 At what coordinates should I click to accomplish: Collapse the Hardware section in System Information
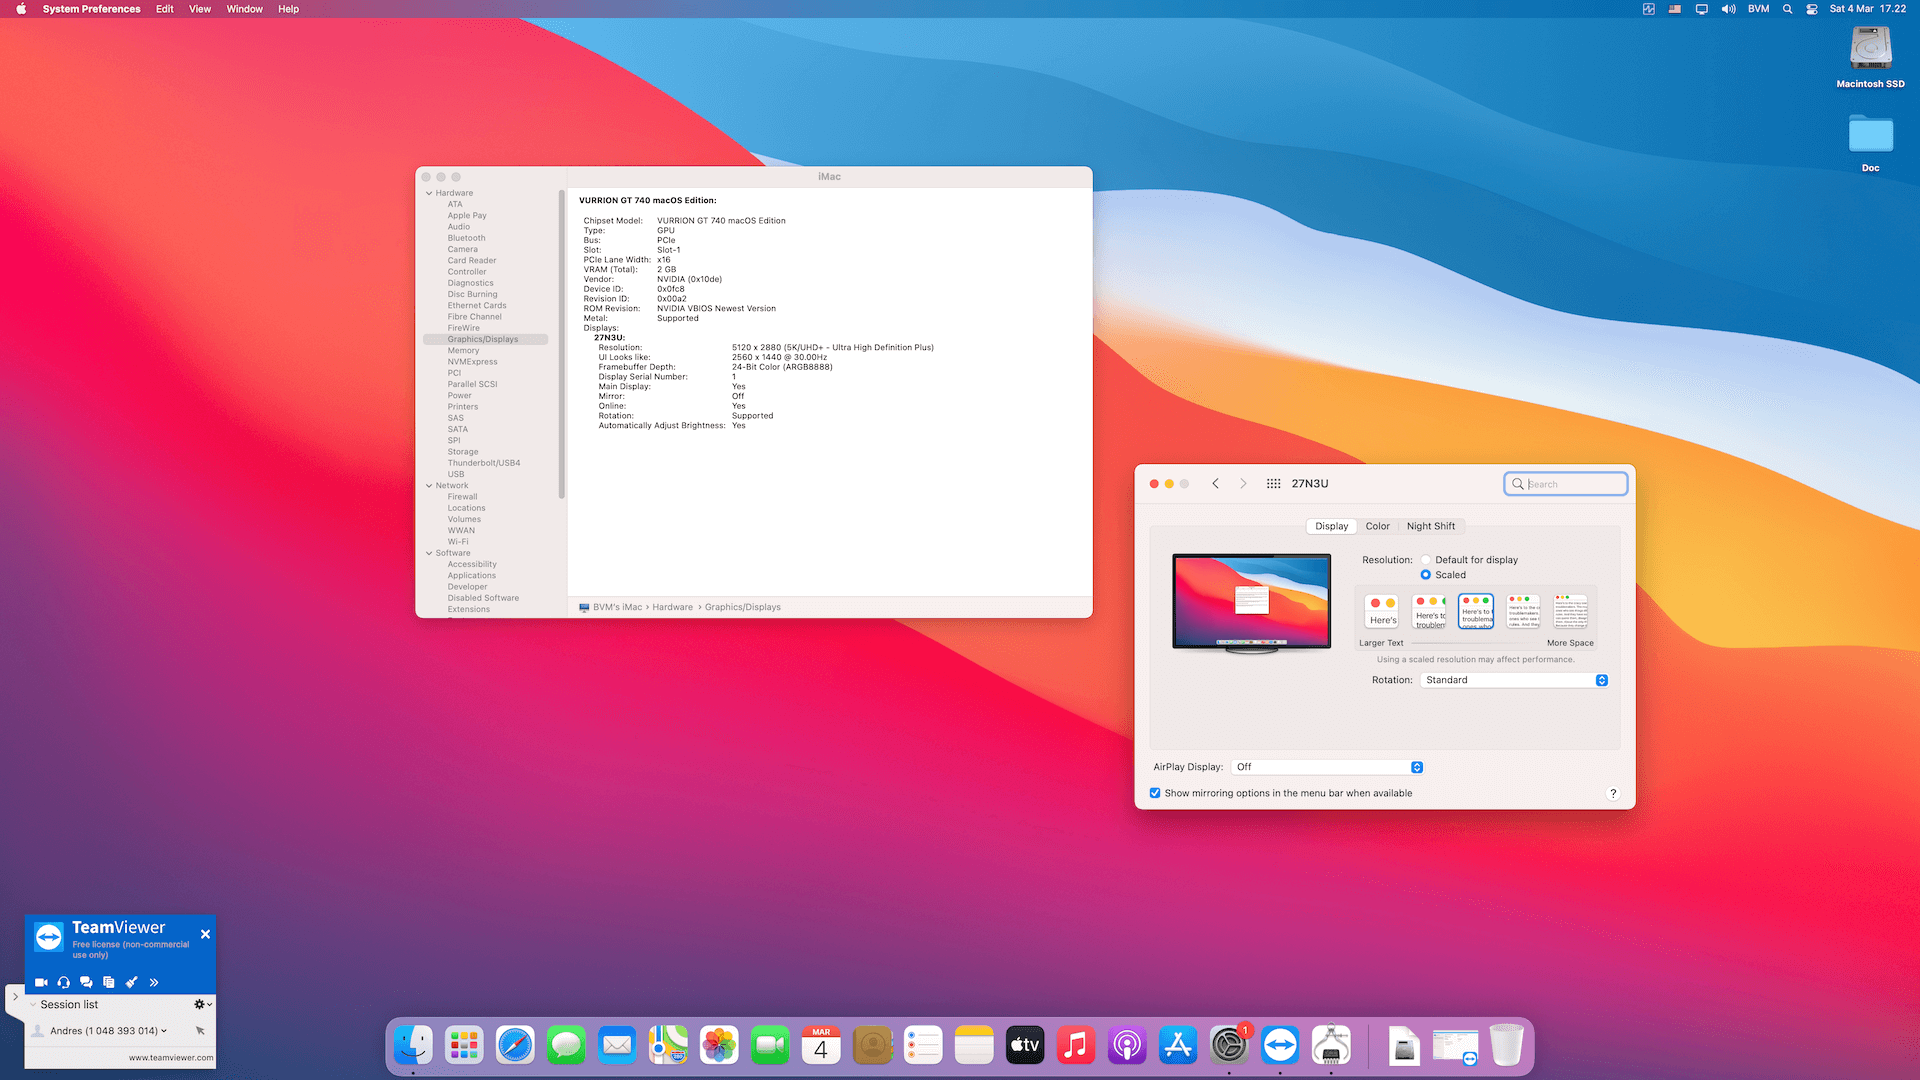[429, 193]
